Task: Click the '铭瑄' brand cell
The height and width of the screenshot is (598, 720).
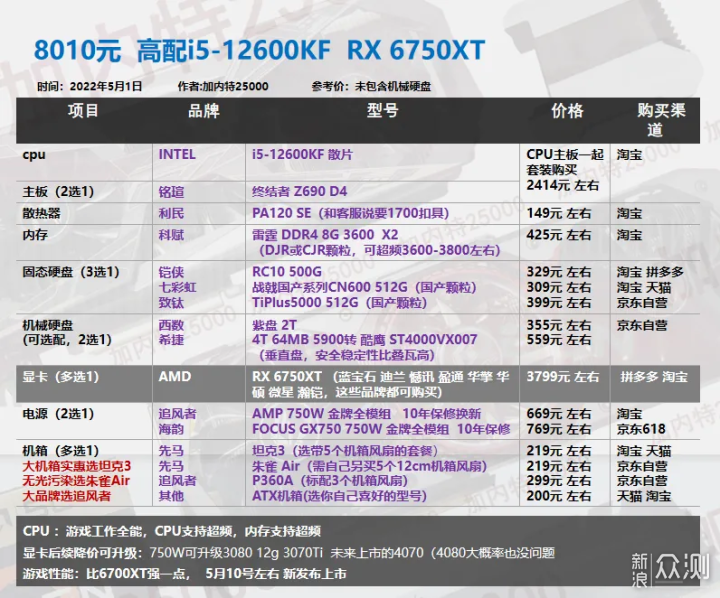Action: click(x=171, y=192)
